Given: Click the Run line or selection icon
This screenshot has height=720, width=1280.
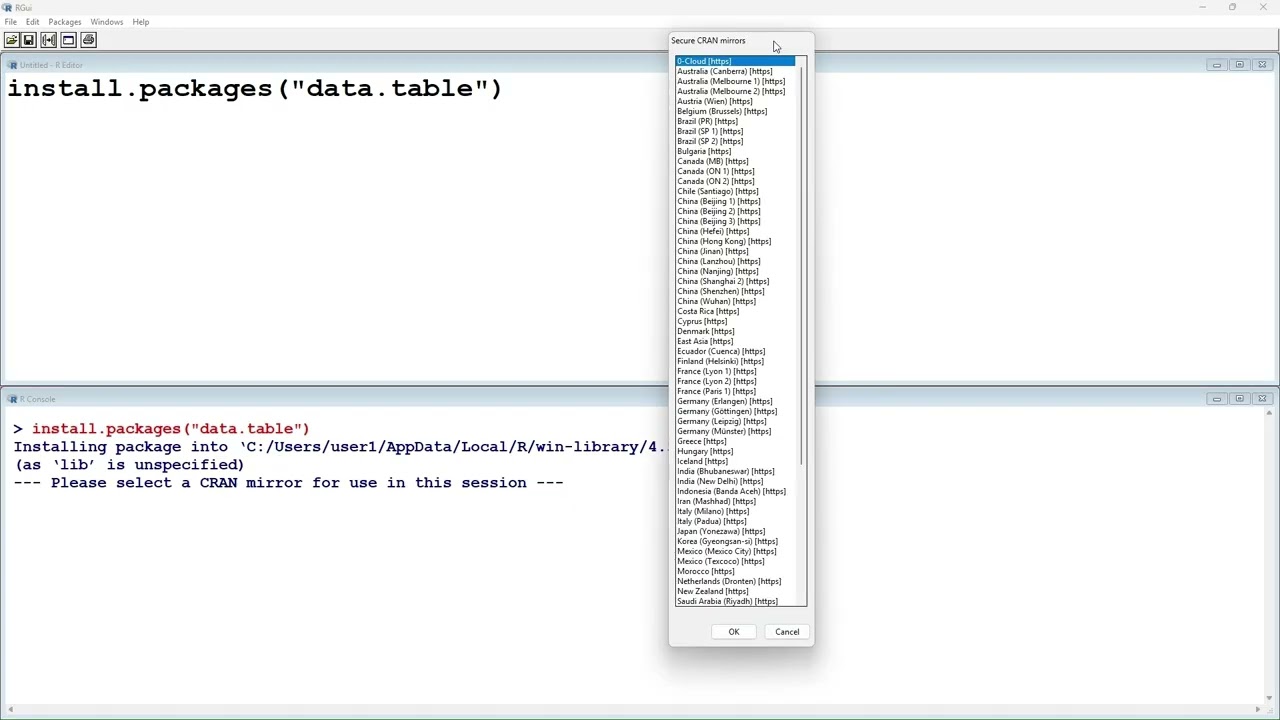Looking at the screenshot, I should tap(49, 40).
